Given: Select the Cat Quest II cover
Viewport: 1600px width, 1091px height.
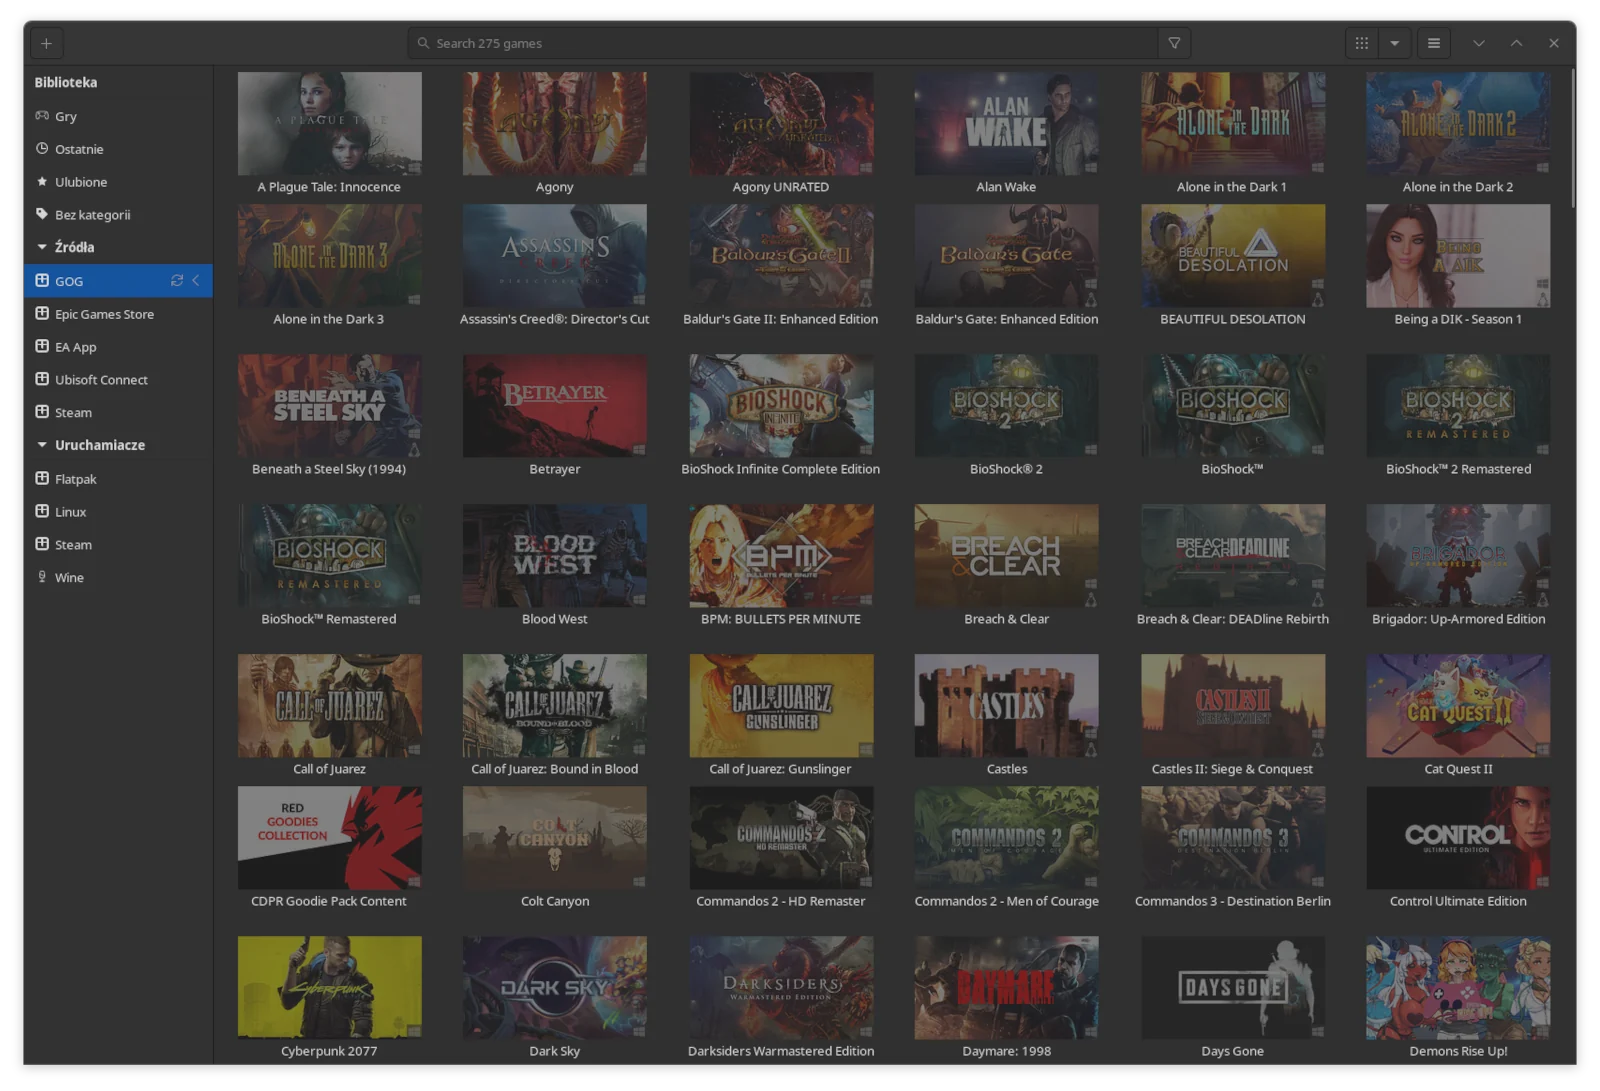Looking at the screenshot, I should pyautogui.click(x=1458, y=706).
